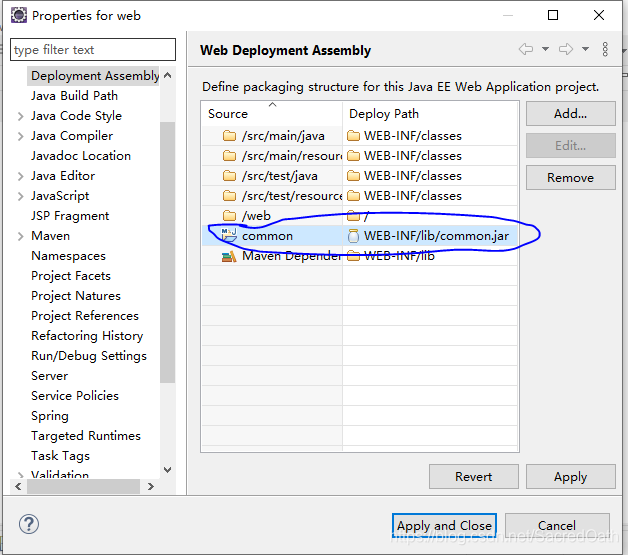Expand the JavaScript node
The width and height of the screenshot is (628, 555).
click(20, 196)
